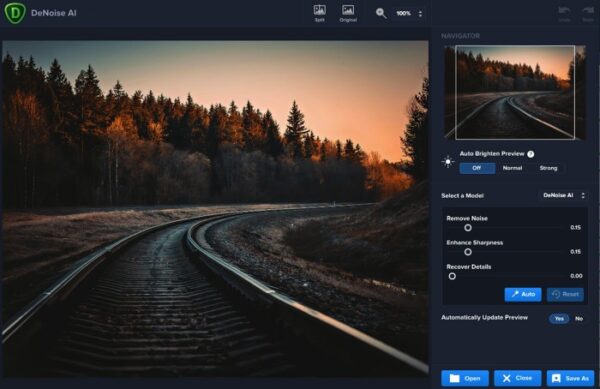Switch to Split view

click(320, 13)
